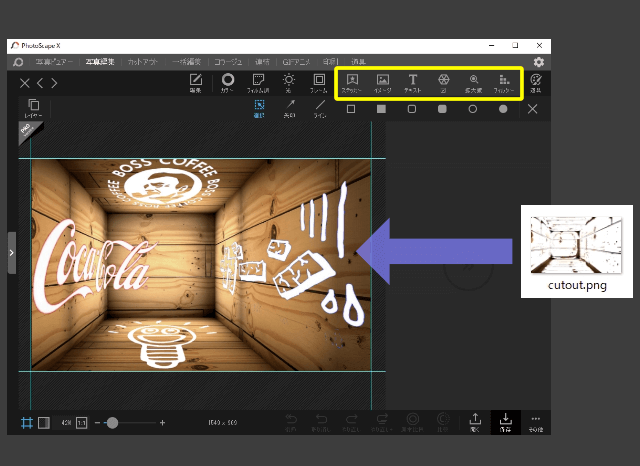Open the Print (印刷) tab

click(330, 62)
